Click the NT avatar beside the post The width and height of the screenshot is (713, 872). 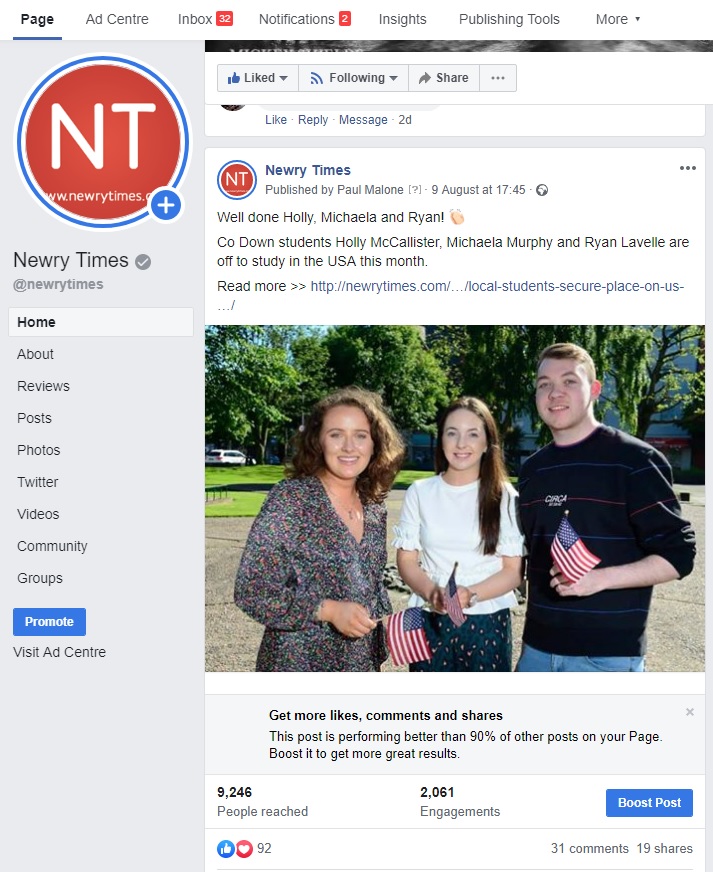coord(237,180)
